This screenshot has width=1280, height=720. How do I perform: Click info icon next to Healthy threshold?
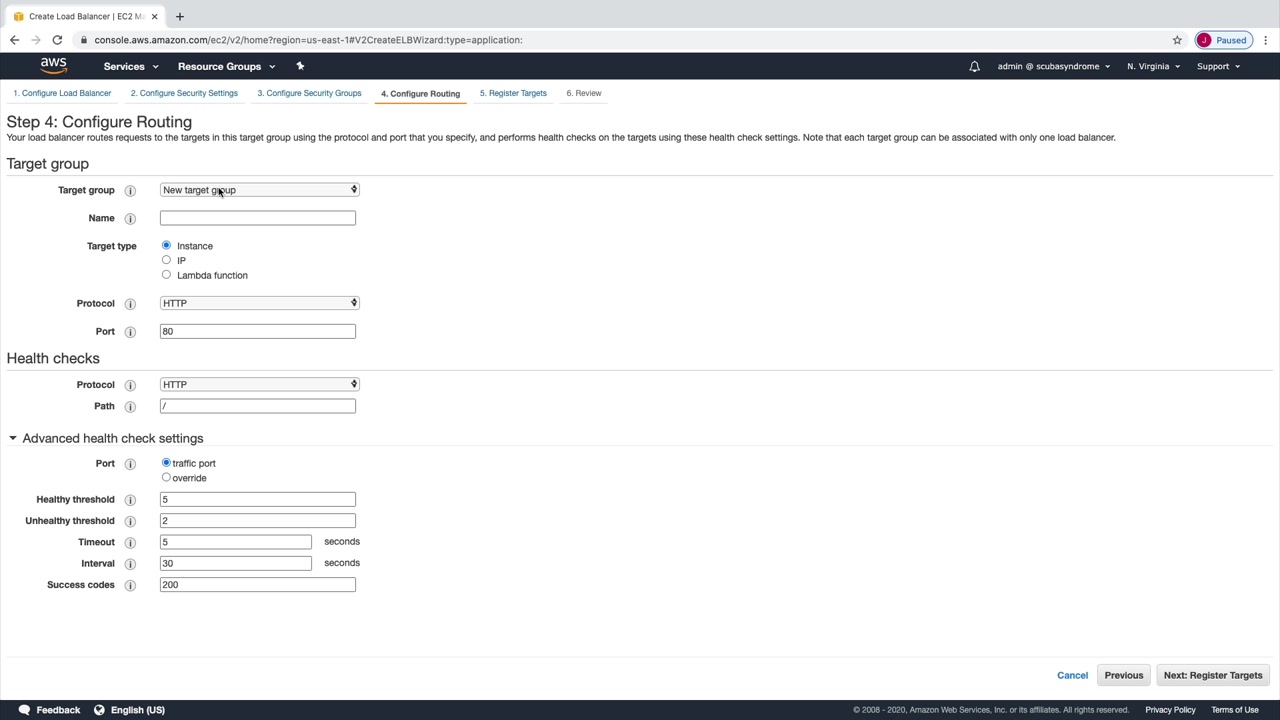click(130, 500)
